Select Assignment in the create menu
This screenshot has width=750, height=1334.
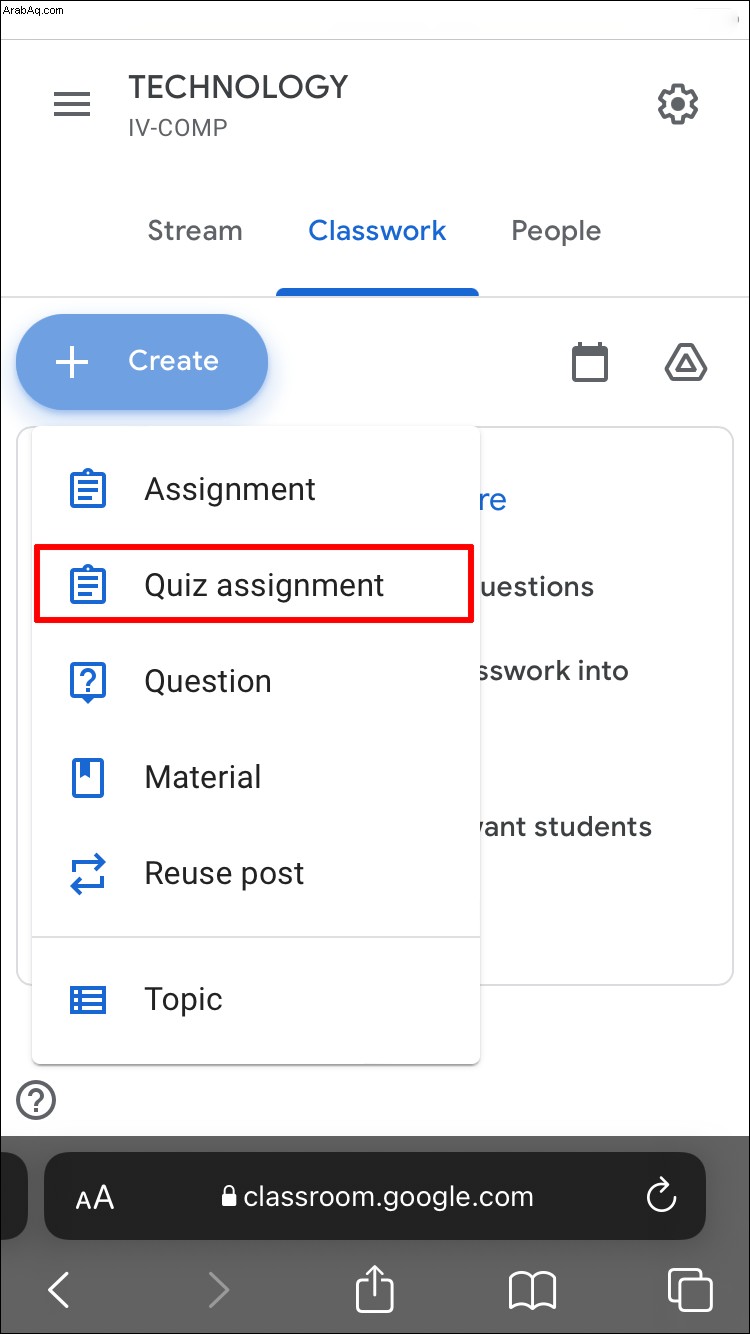coord(256,490)
